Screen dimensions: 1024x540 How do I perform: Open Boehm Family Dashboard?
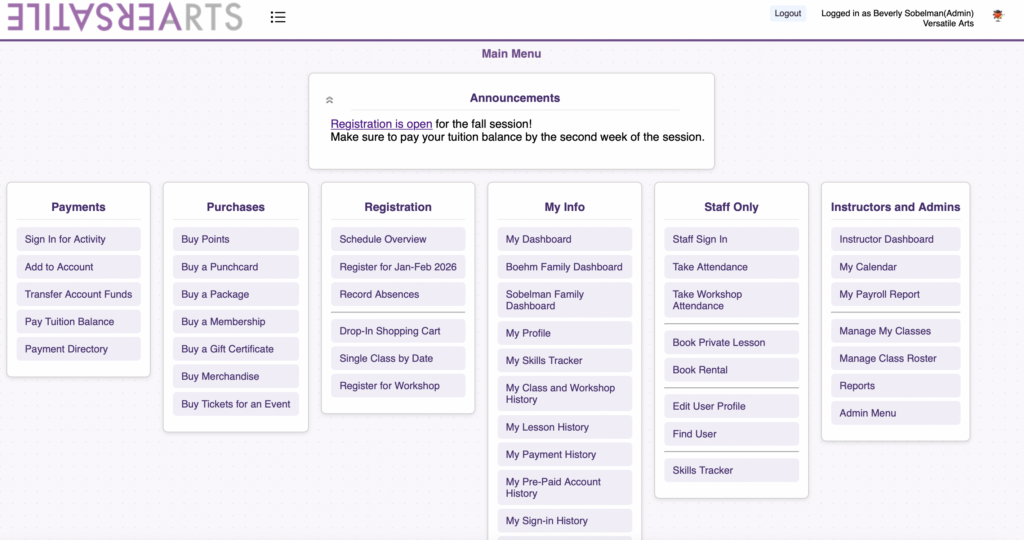[564, 267]
